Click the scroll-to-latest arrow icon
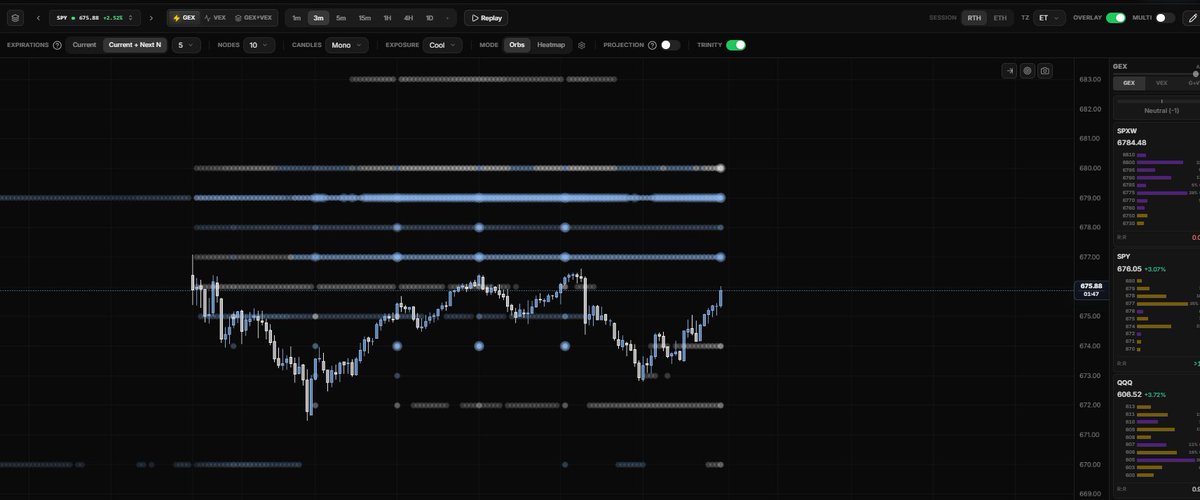The height and width of the screenshot is (500, 1200). [1010, 71]
